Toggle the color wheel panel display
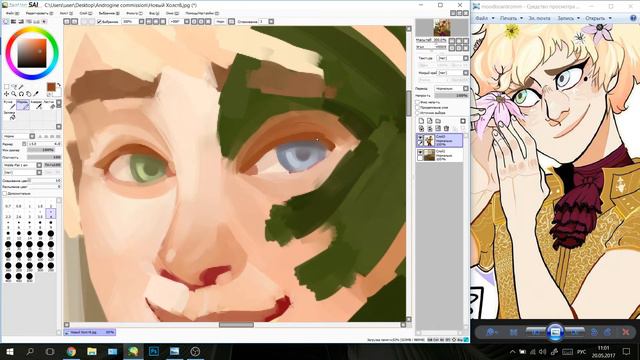The image size is (640, 360). coord(5,22)
